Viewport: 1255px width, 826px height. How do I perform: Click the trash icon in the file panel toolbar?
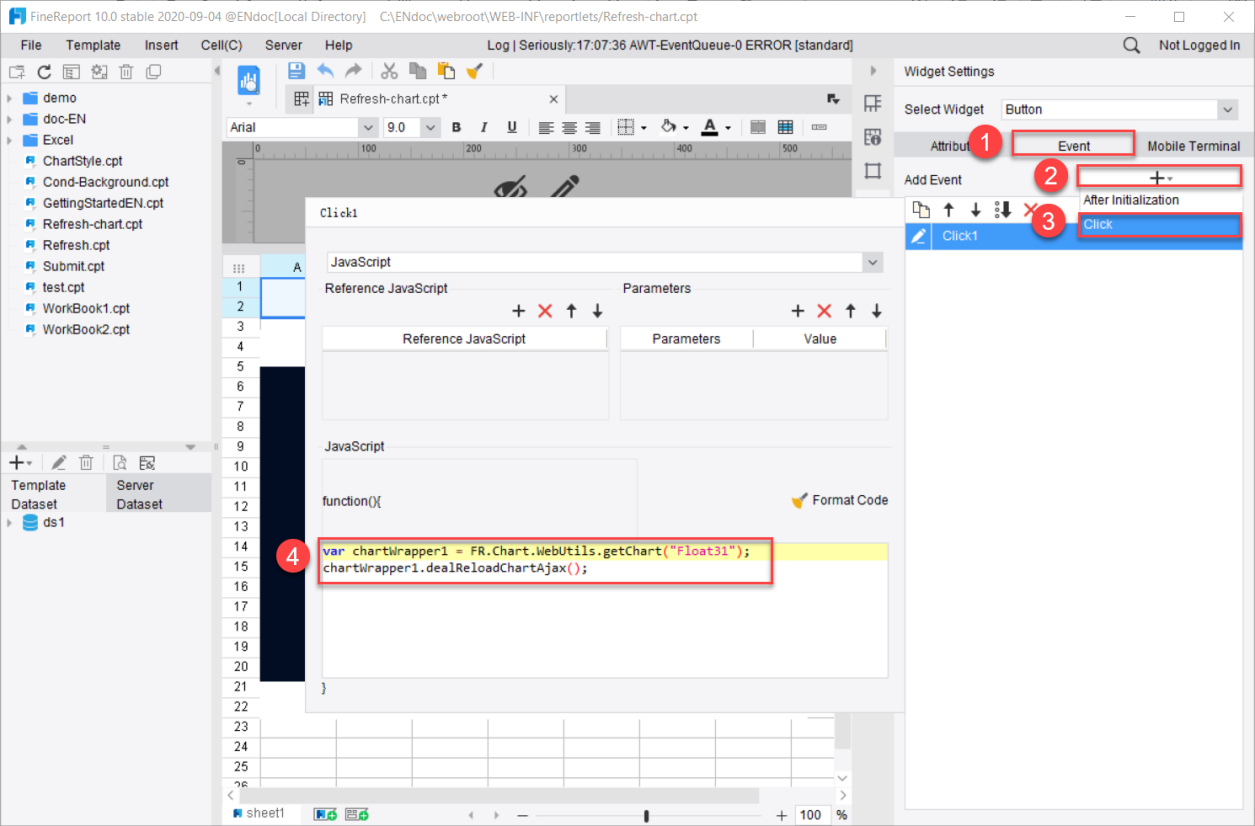click(x=126, y=71)
